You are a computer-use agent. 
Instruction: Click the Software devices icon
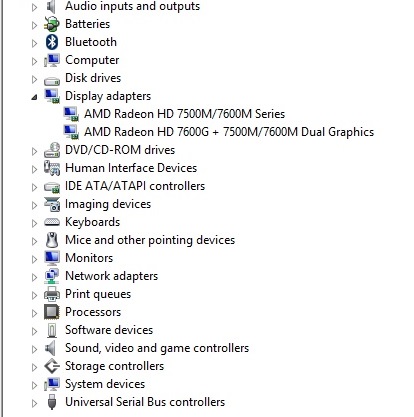point(52,330)
